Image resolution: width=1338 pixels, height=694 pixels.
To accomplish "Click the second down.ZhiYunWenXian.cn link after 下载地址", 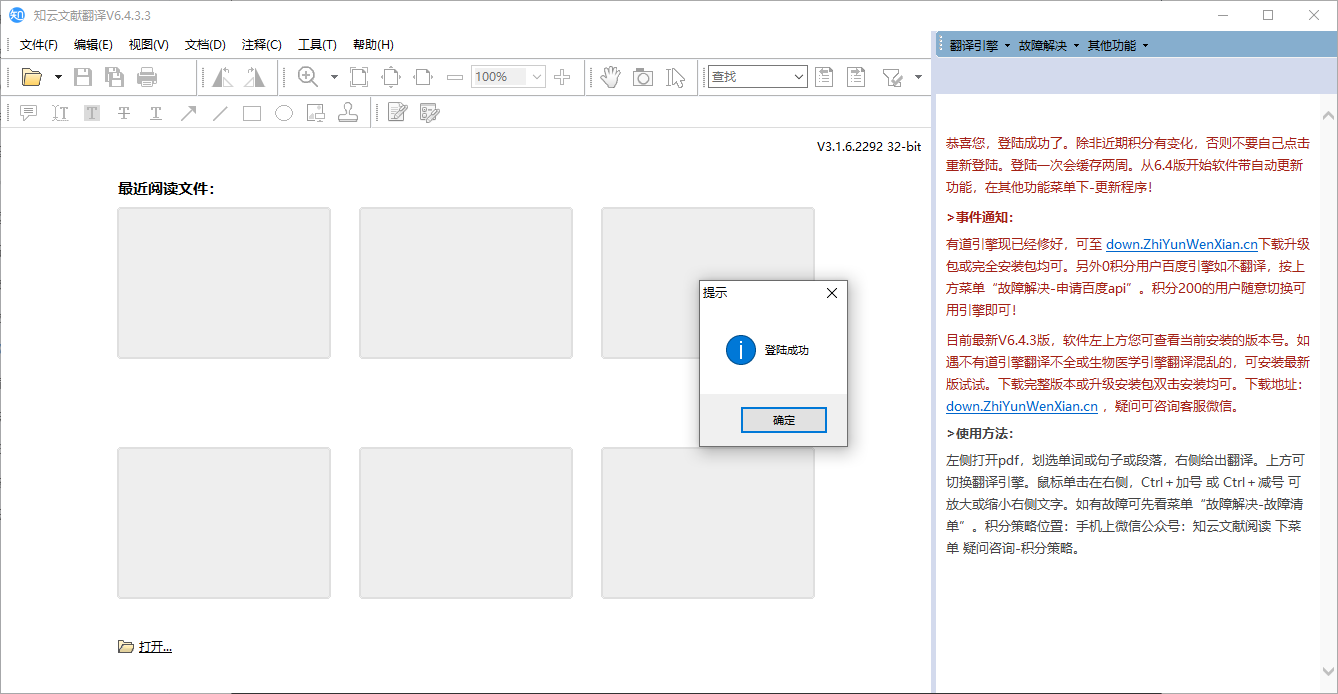I will click(1022, 406).
